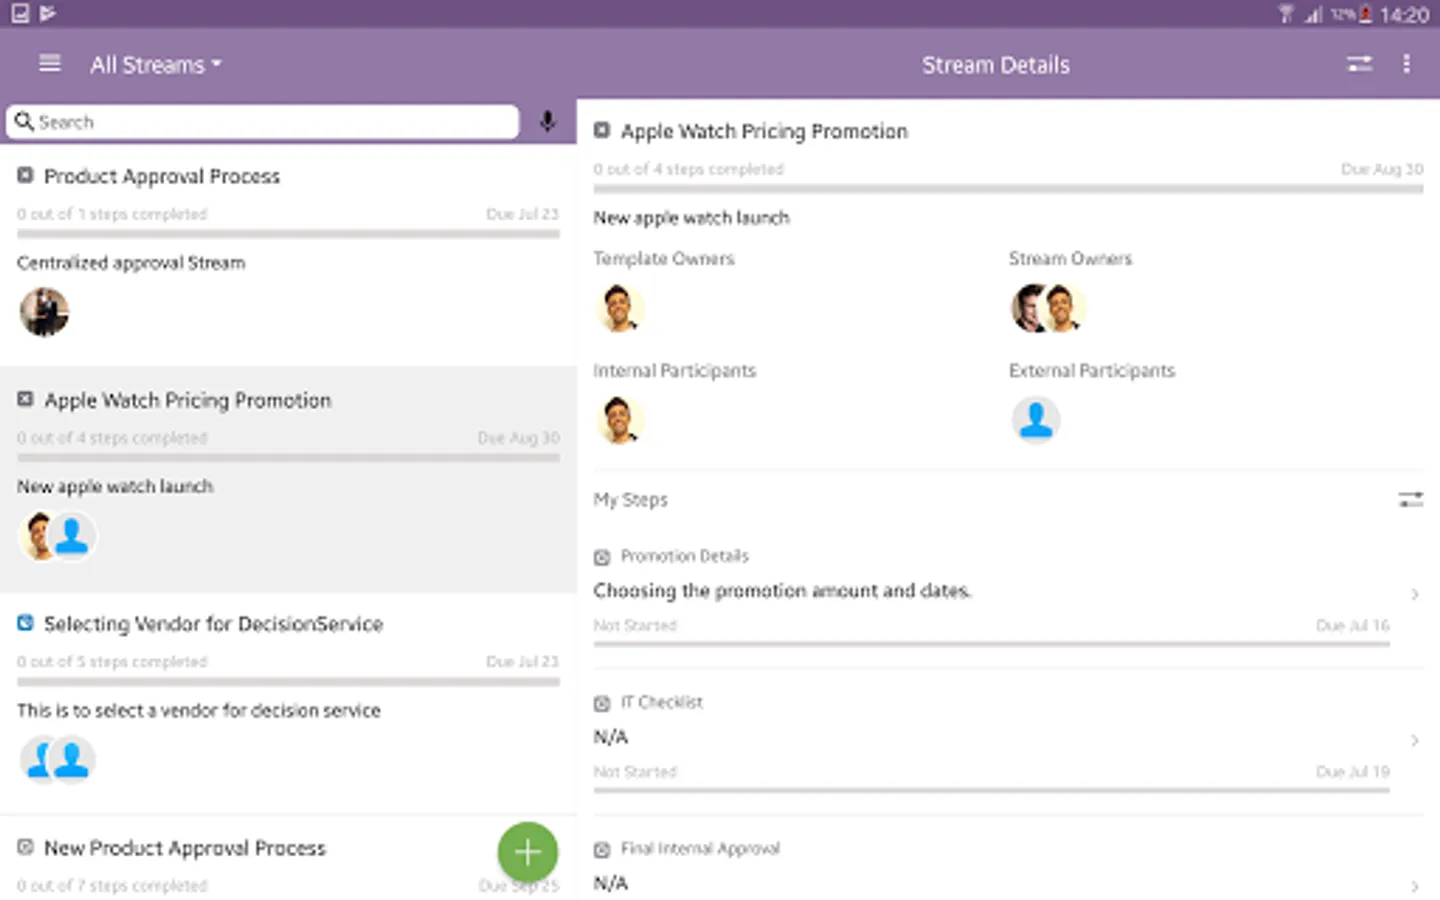
Task: Click the play store notification icon in status bar
Action: click(48, 13)
